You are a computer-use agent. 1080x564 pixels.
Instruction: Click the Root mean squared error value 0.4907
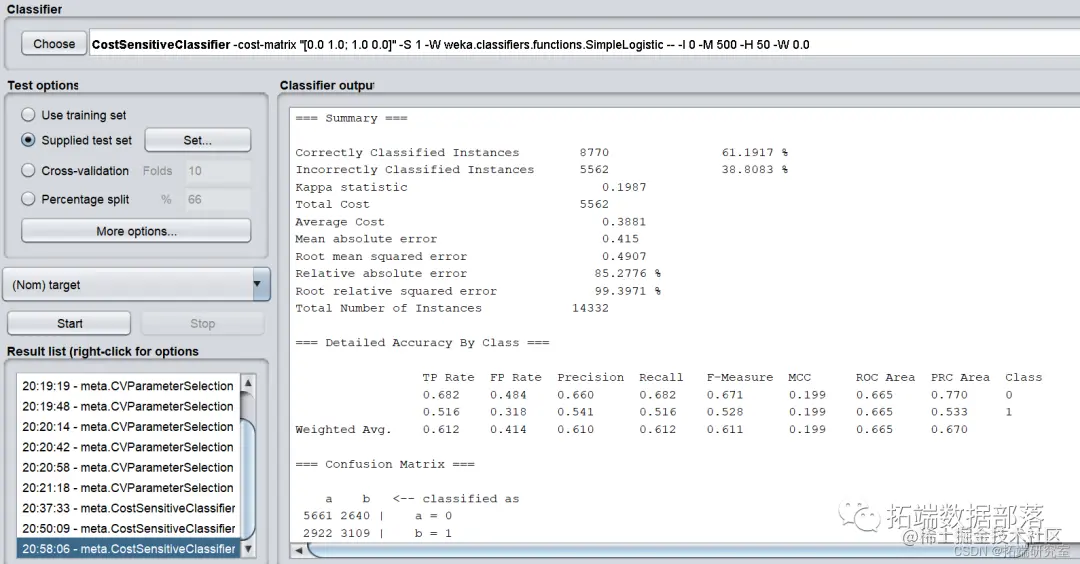624,256
